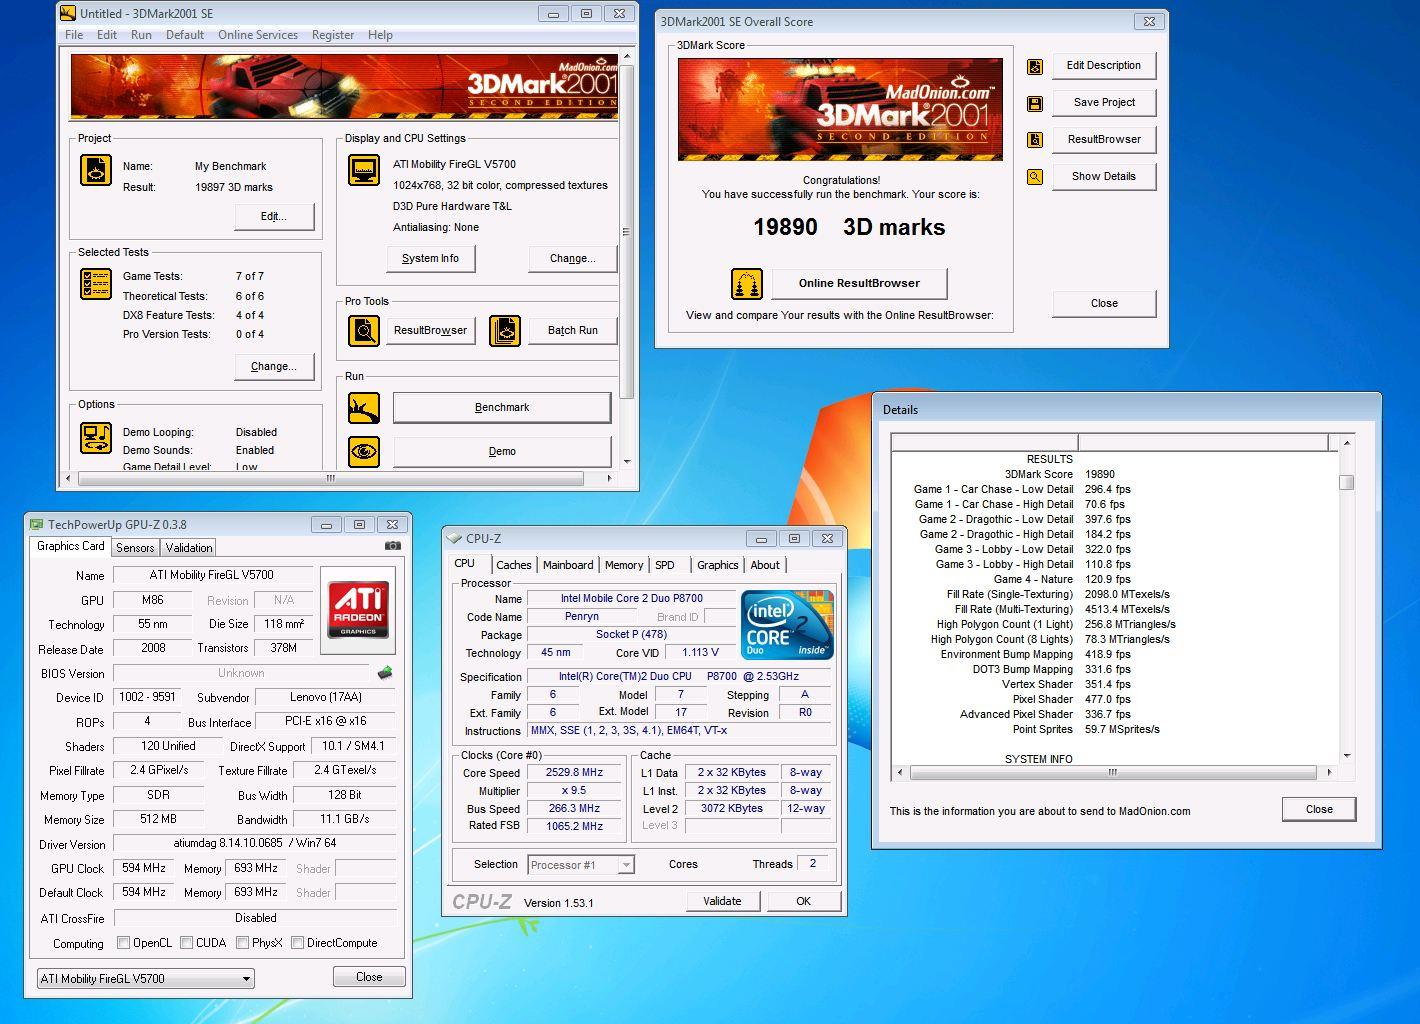Switch to the Caches tab in CPU-Z
Viewport: 1420px width, 1024px height.
514,565
